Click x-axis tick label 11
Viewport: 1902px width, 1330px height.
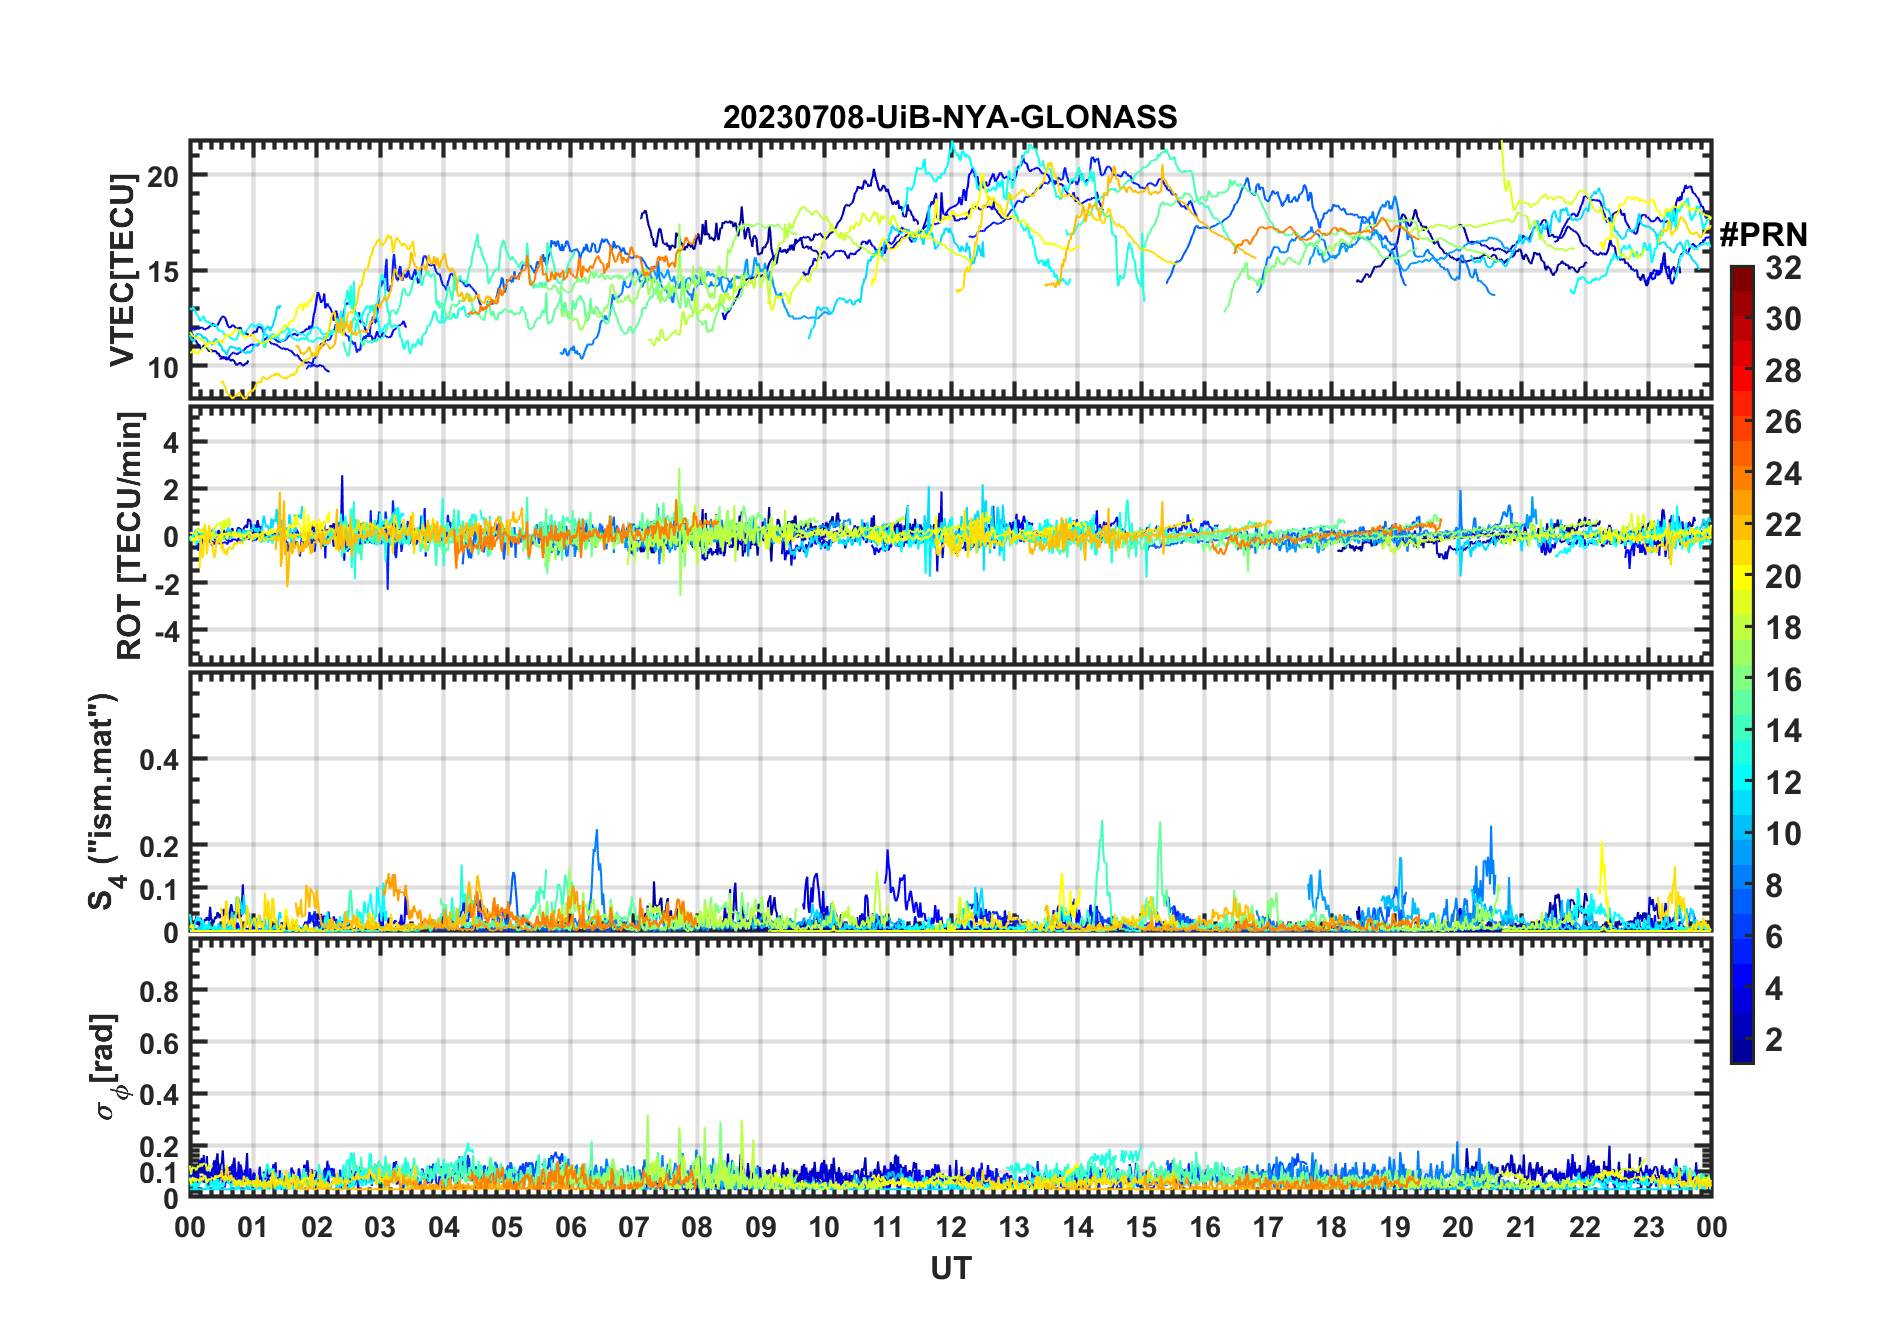888,1227
